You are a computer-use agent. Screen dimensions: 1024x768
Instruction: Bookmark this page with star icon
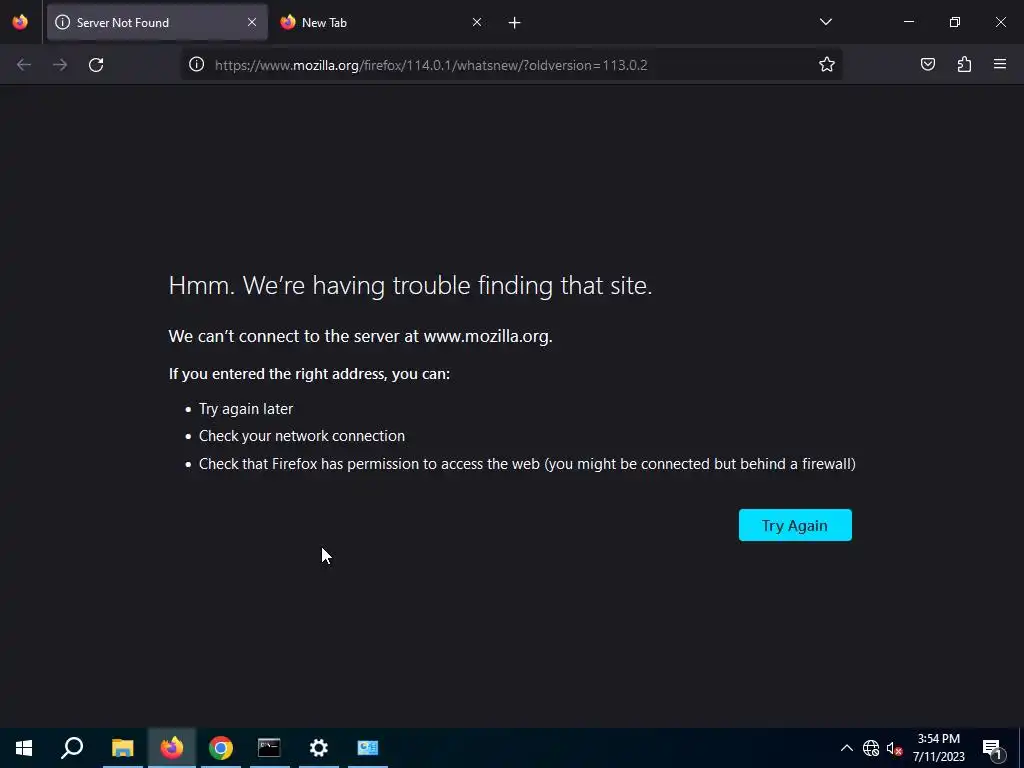click(x=827, y=65)
